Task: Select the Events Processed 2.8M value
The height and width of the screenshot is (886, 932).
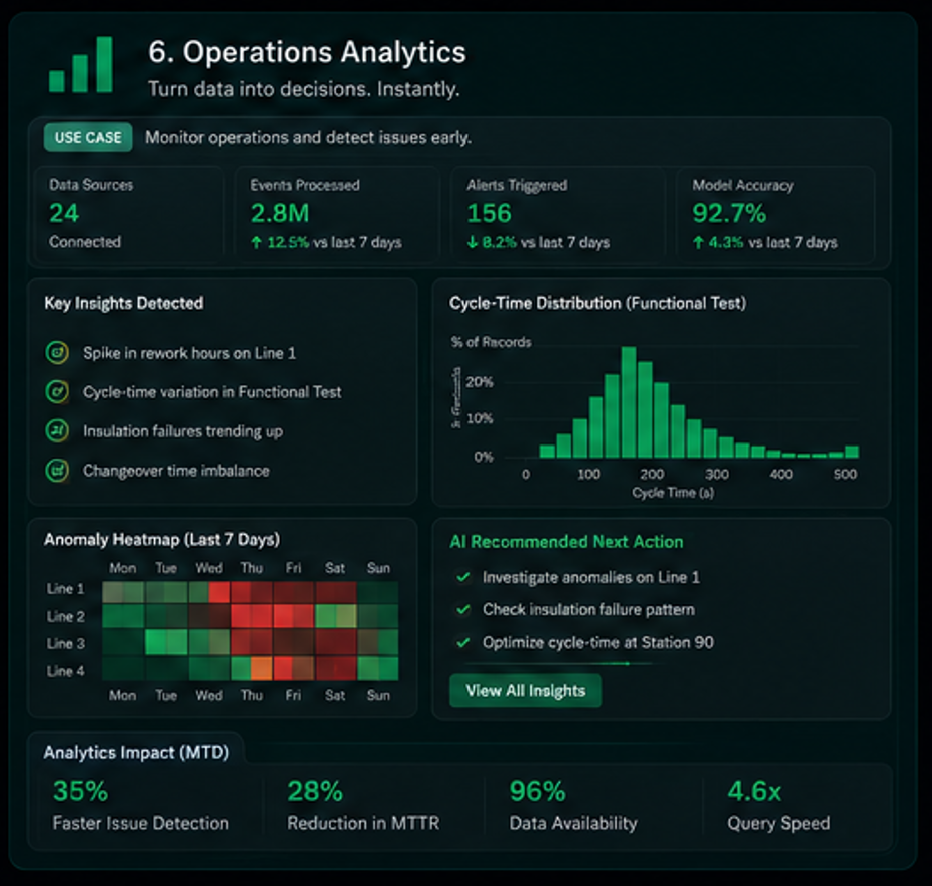Action: coord(280,213)
